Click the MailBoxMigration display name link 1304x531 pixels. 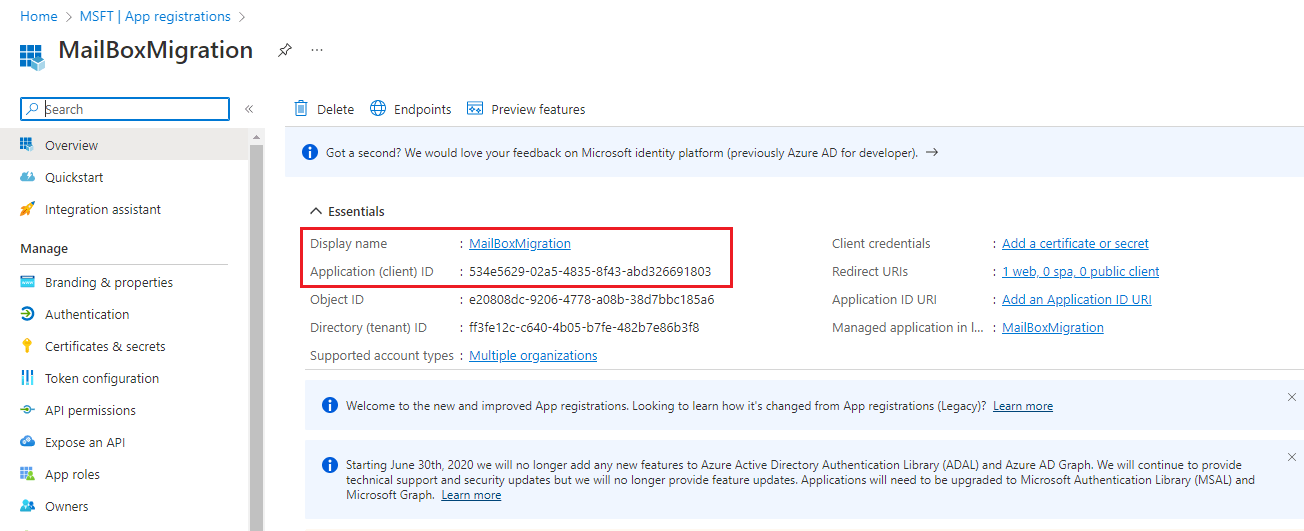pos(520,243)
